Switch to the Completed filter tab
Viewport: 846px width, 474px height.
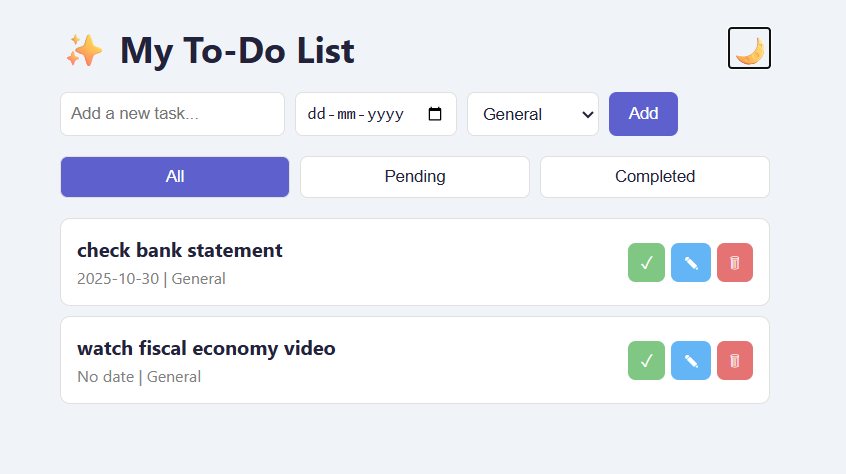pyautogui.click(x=655, y=177)
